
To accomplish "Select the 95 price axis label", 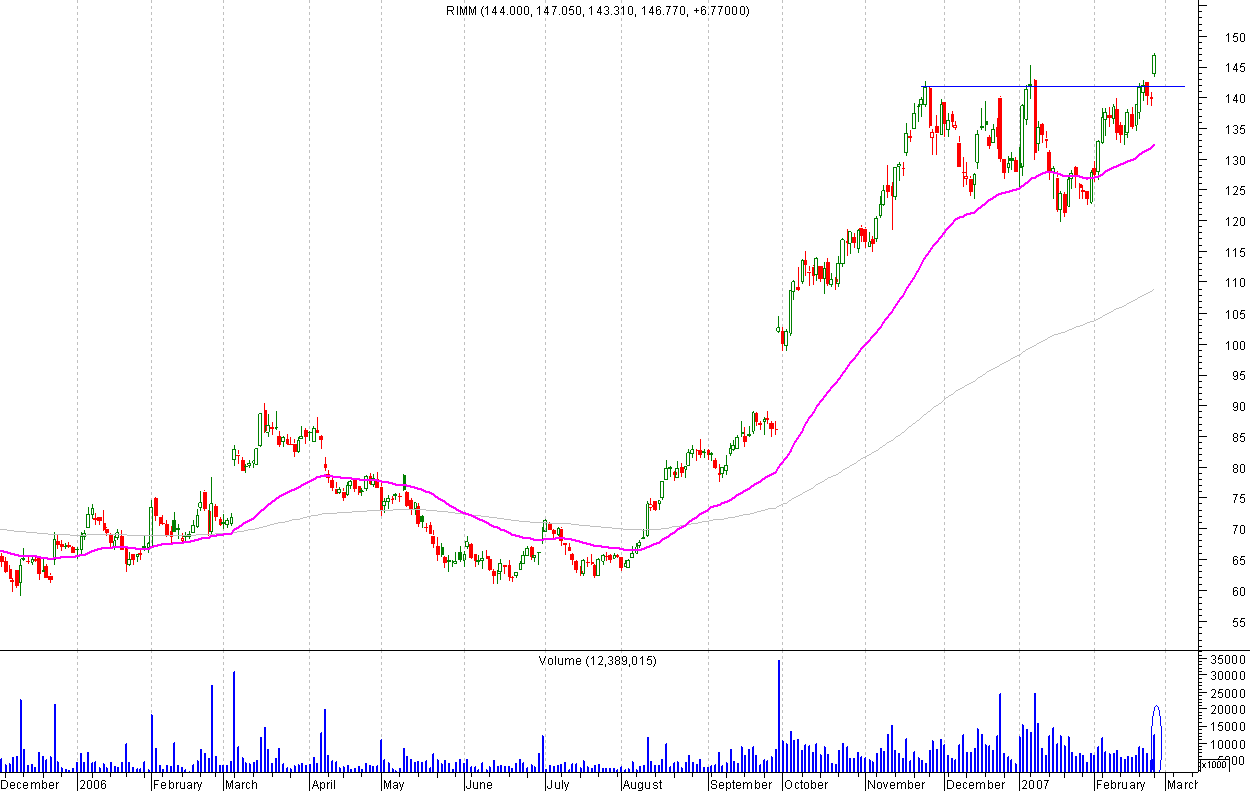I will click(1237, 376).
